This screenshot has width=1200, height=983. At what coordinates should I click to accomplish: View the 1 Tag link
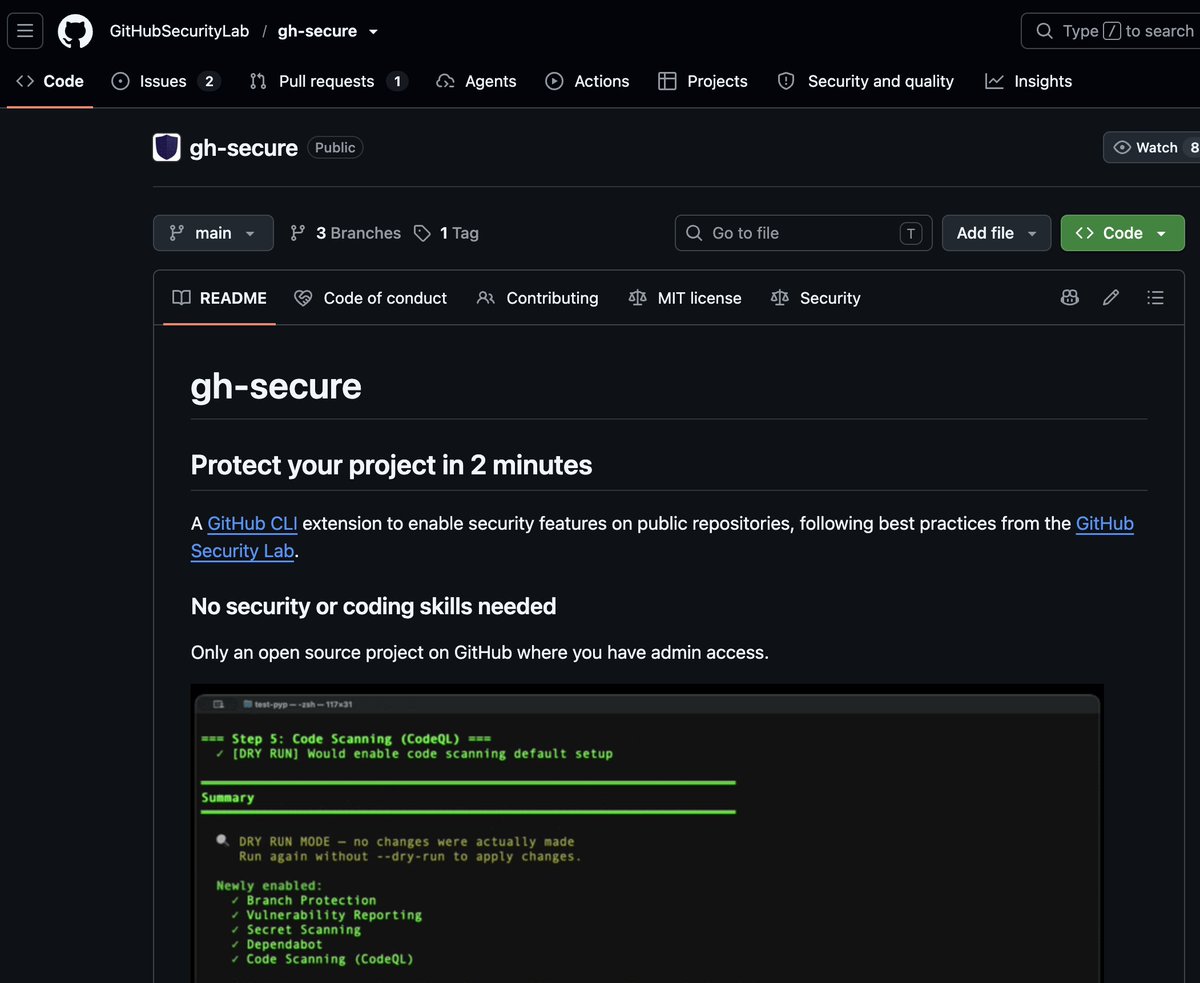[x=446, y=233]
